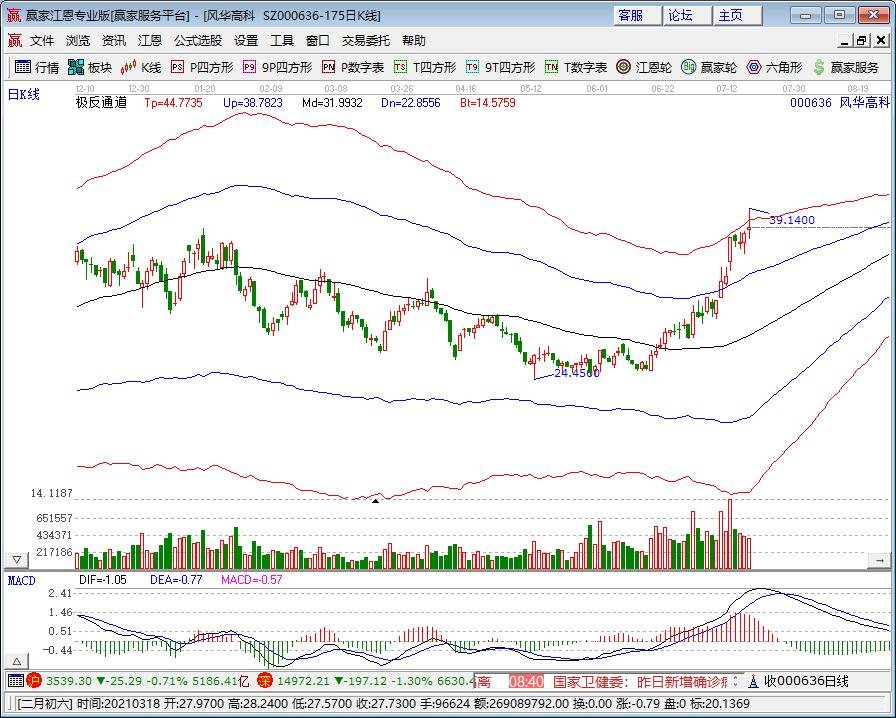Select the 9T四方形 tool
Screen dimensions: 896x718
500,67
